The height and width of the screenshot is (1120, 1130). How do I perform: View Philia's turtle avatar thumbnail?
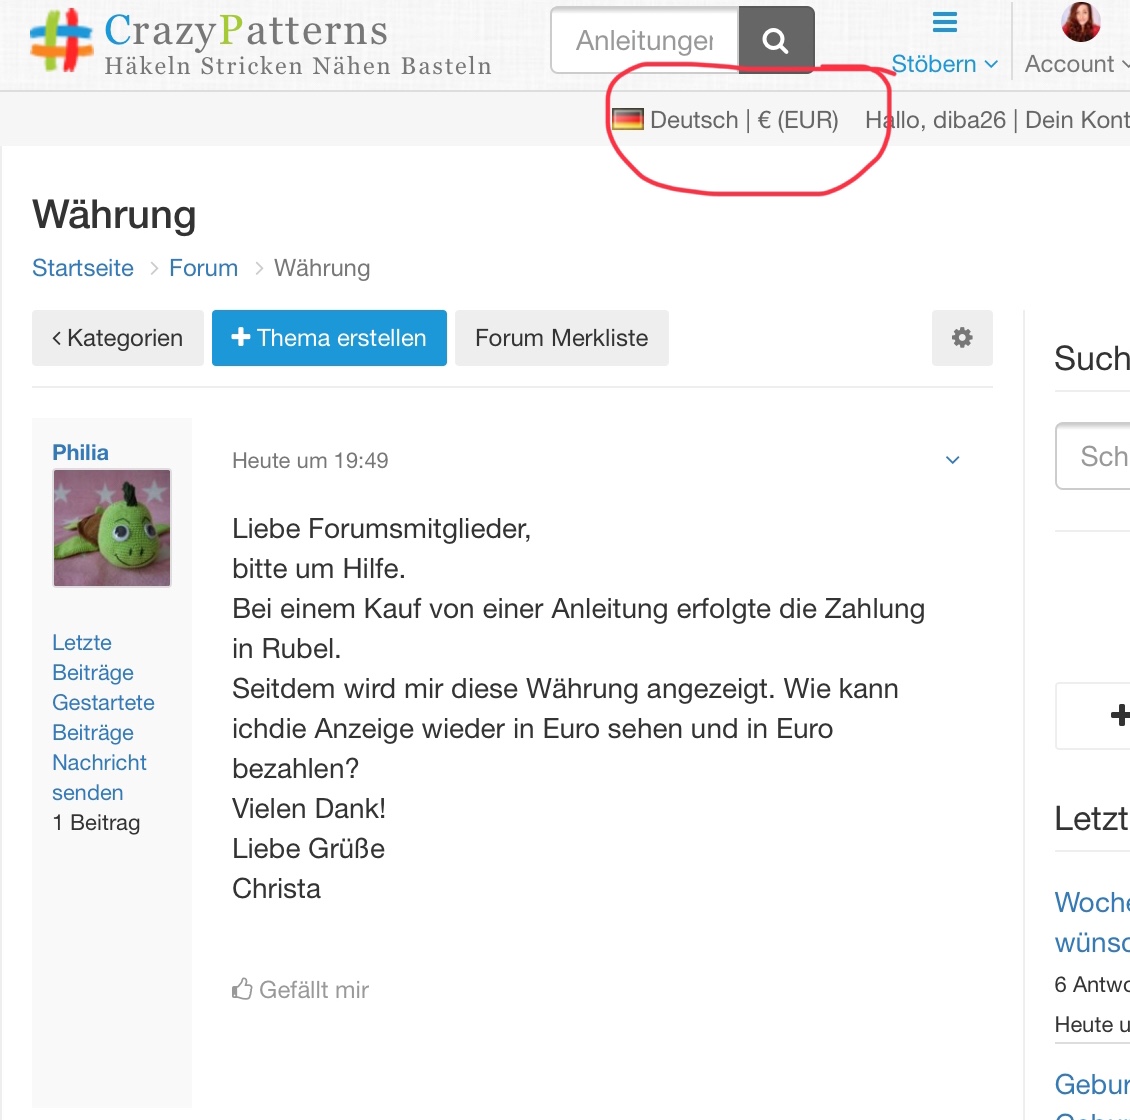pos(112,528)
